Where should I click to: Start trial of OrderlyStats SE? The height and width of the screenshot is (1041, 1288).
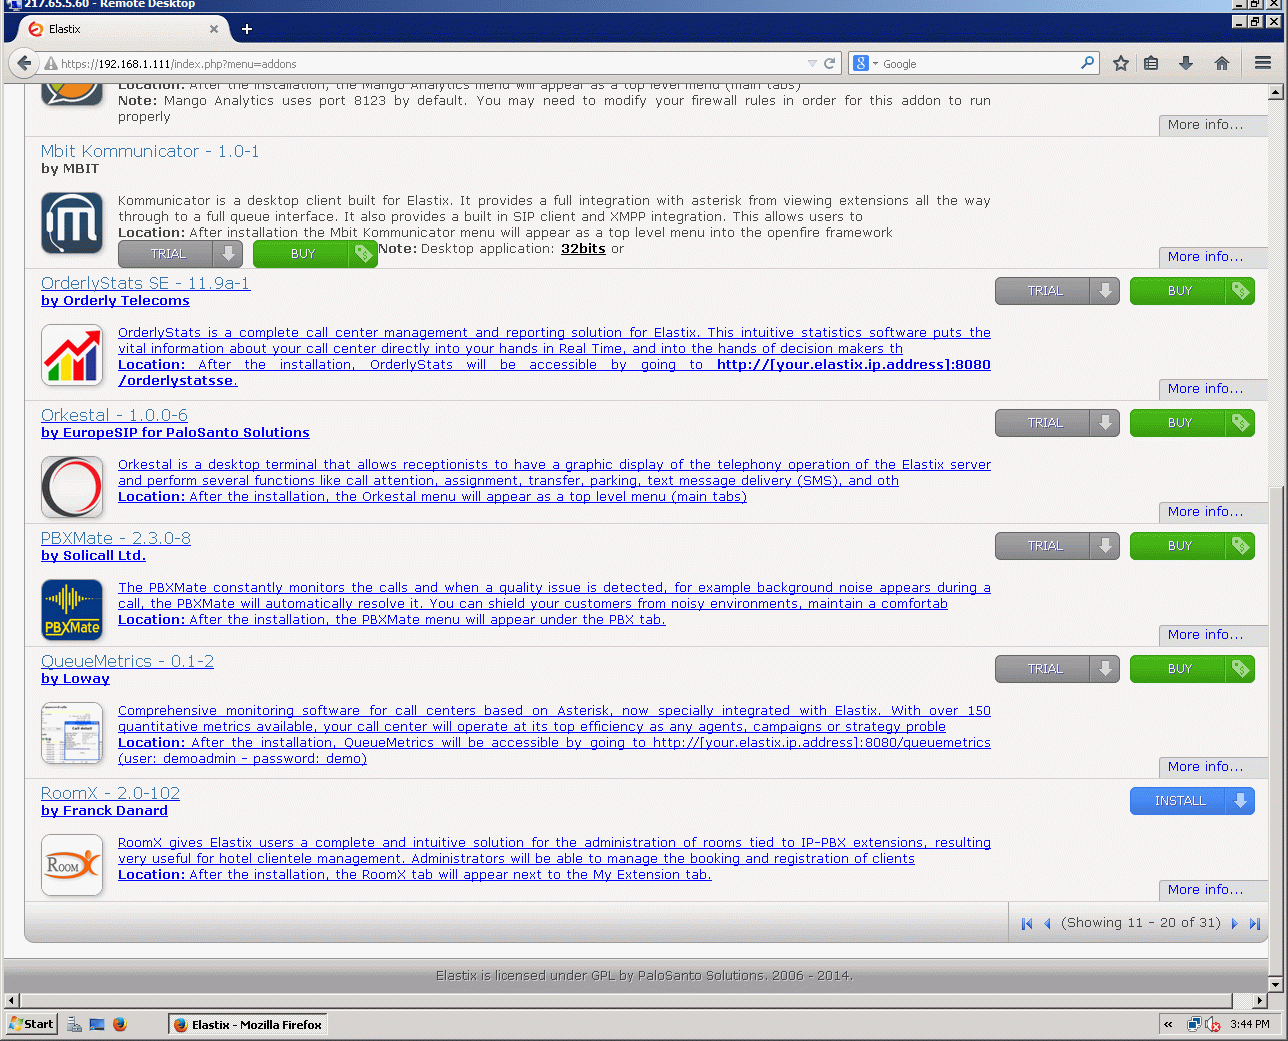pyautogui.click(x=1057, y=291)
